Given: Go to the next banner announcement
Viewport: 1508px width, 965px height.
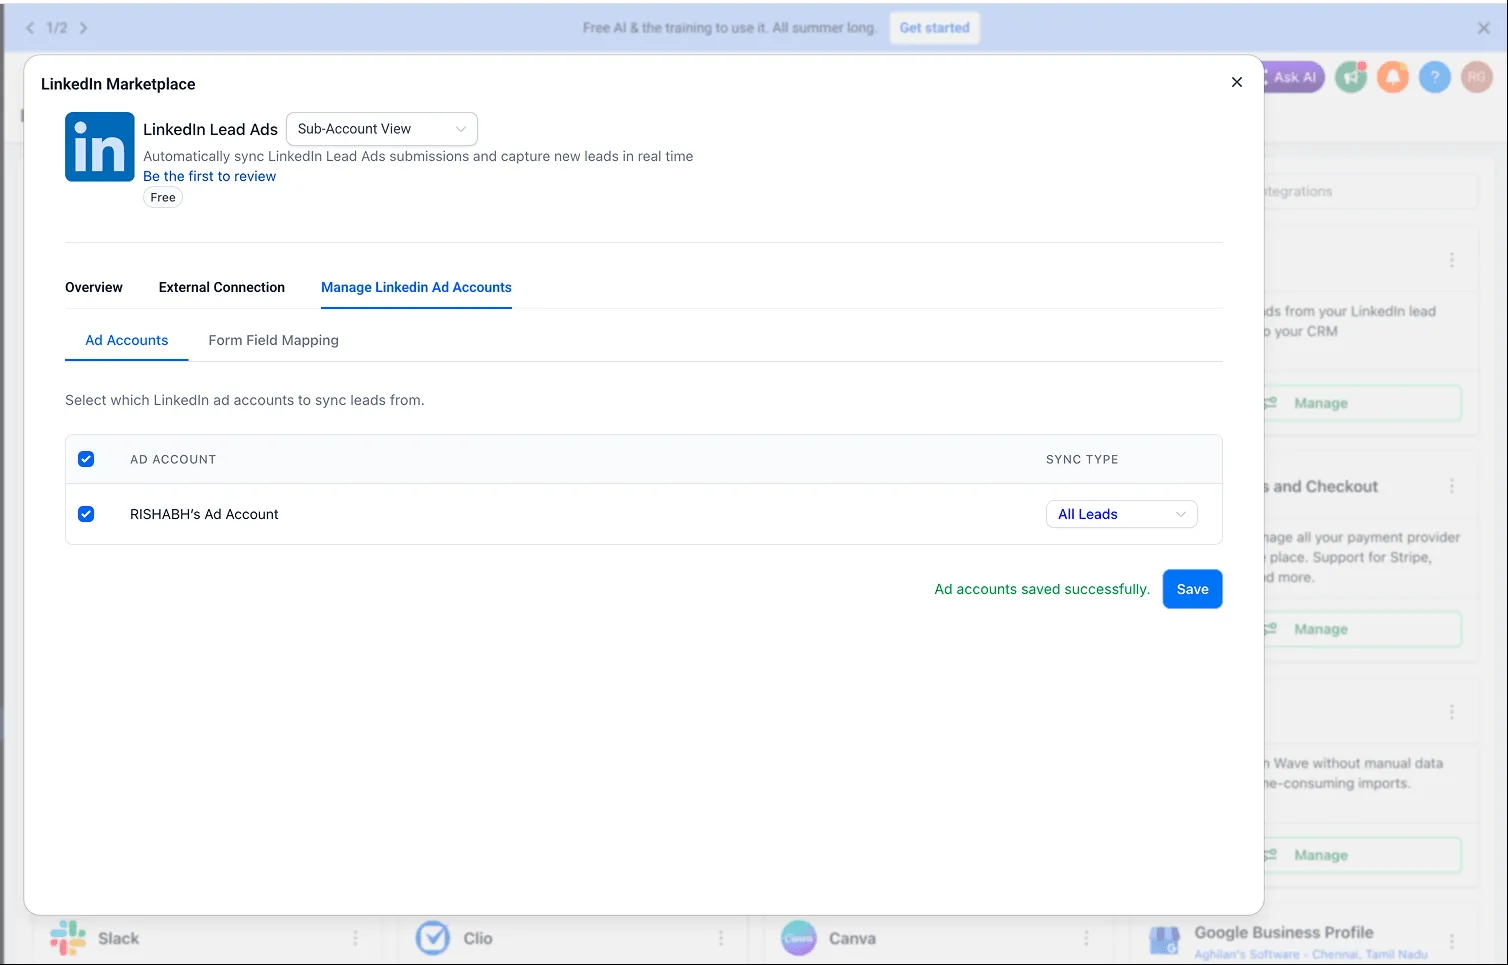Looking at the screenshot, I should click(x=83, y=28).
